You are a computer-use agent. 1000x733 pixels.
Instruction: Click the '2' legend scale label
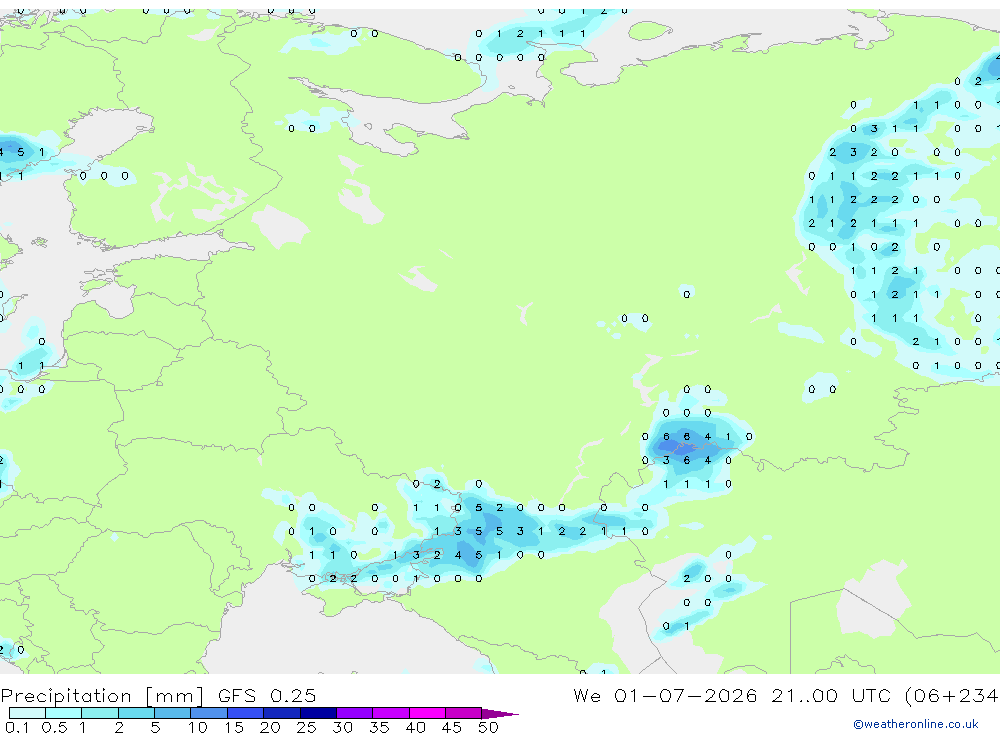point(119,727)
